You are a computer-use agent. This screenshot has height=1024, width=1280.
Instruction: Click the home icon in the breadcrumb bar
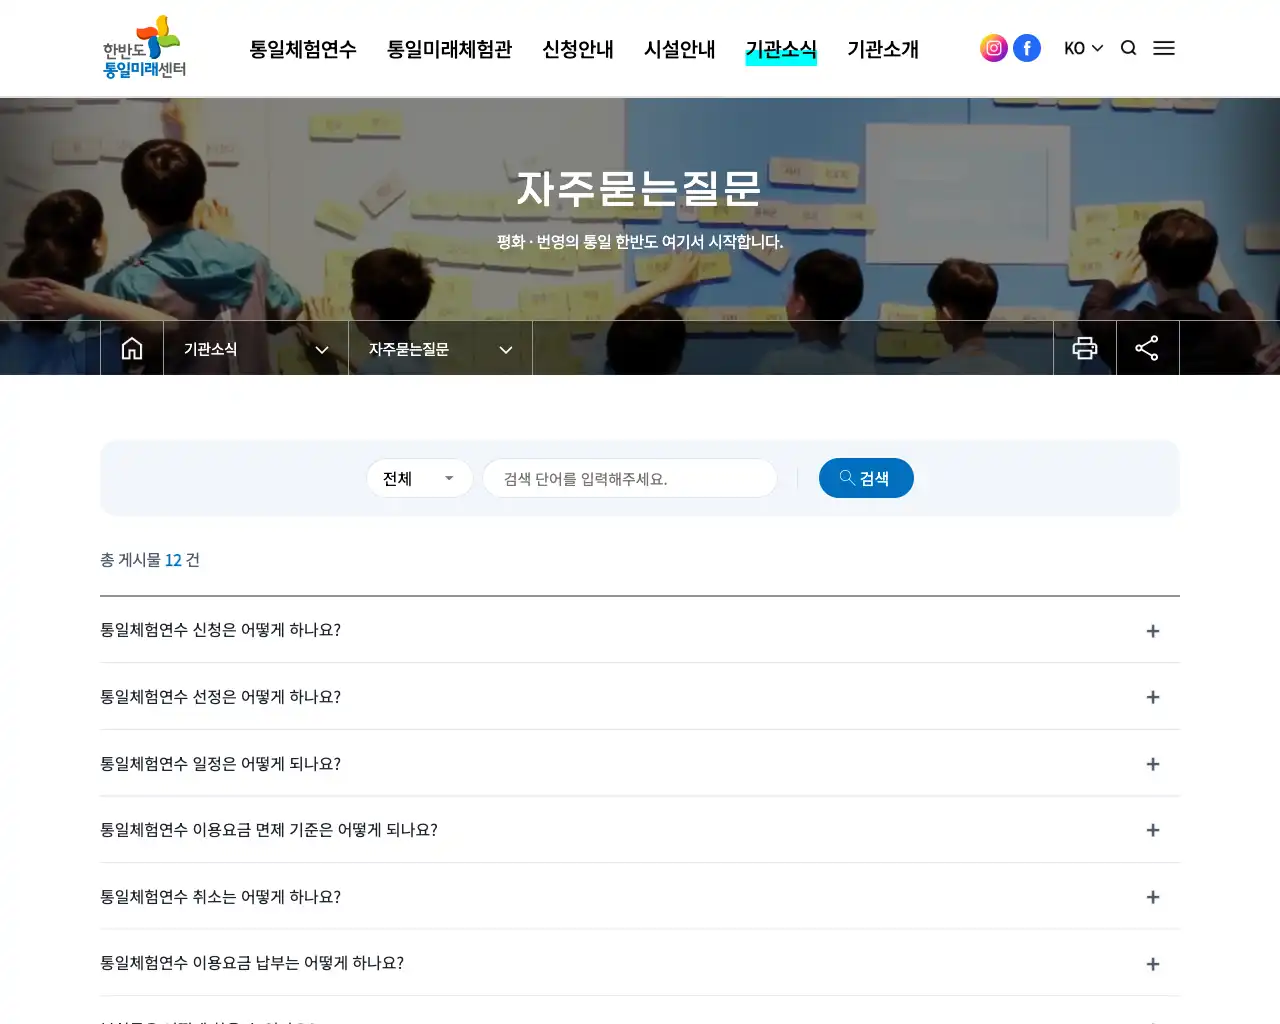pyautogui.click(x=131, y=347)
